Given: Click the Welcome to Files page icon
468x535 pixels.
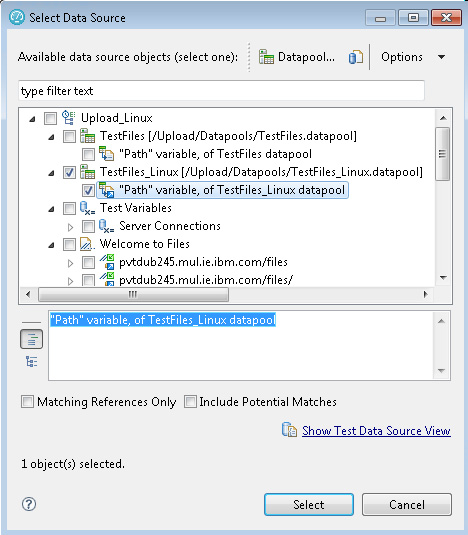Looking at the screenshot, I should 87,244.
